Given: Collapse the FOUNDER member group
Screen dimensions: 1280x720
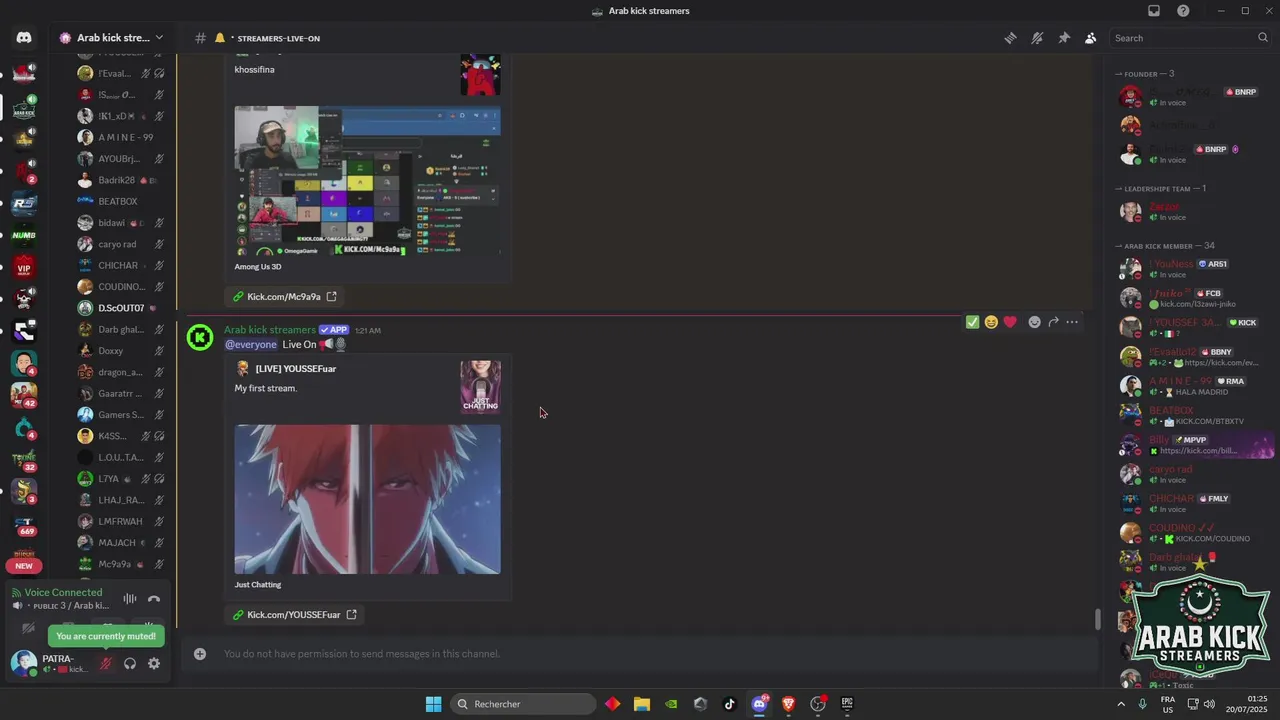Looking at the screenshot, I should coord(1145,74).
